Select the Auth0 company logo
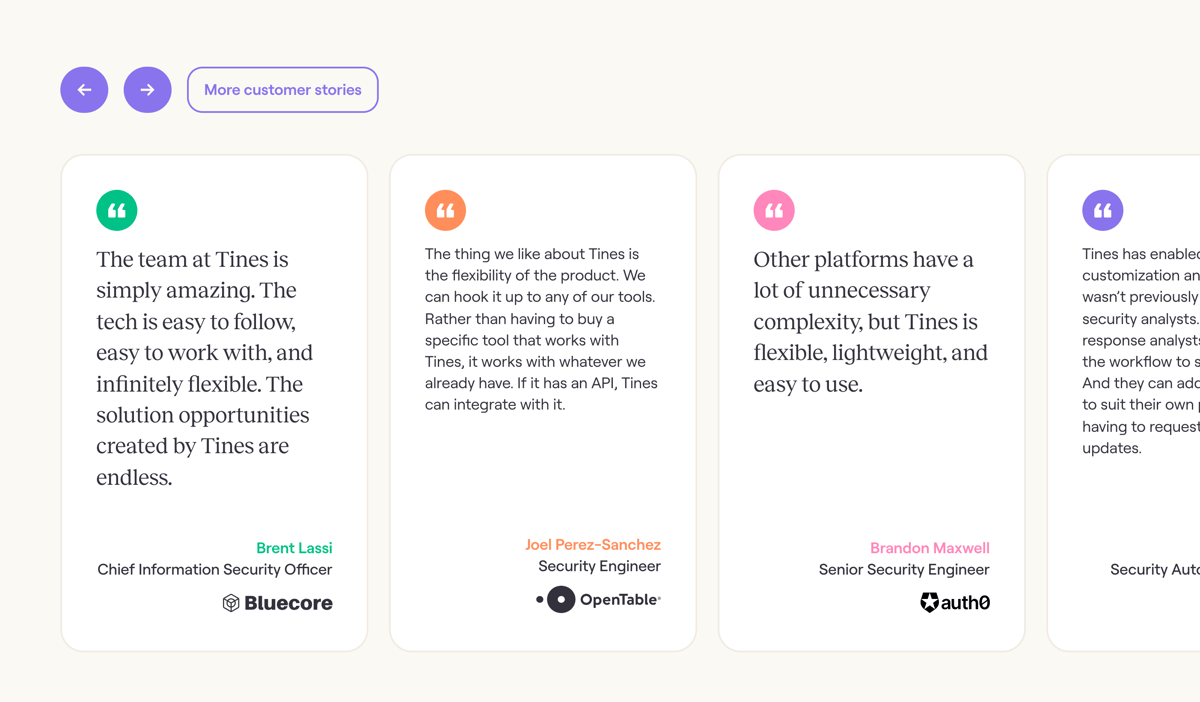The width and height of the screenshot is (1200, 702). point(955,602)
